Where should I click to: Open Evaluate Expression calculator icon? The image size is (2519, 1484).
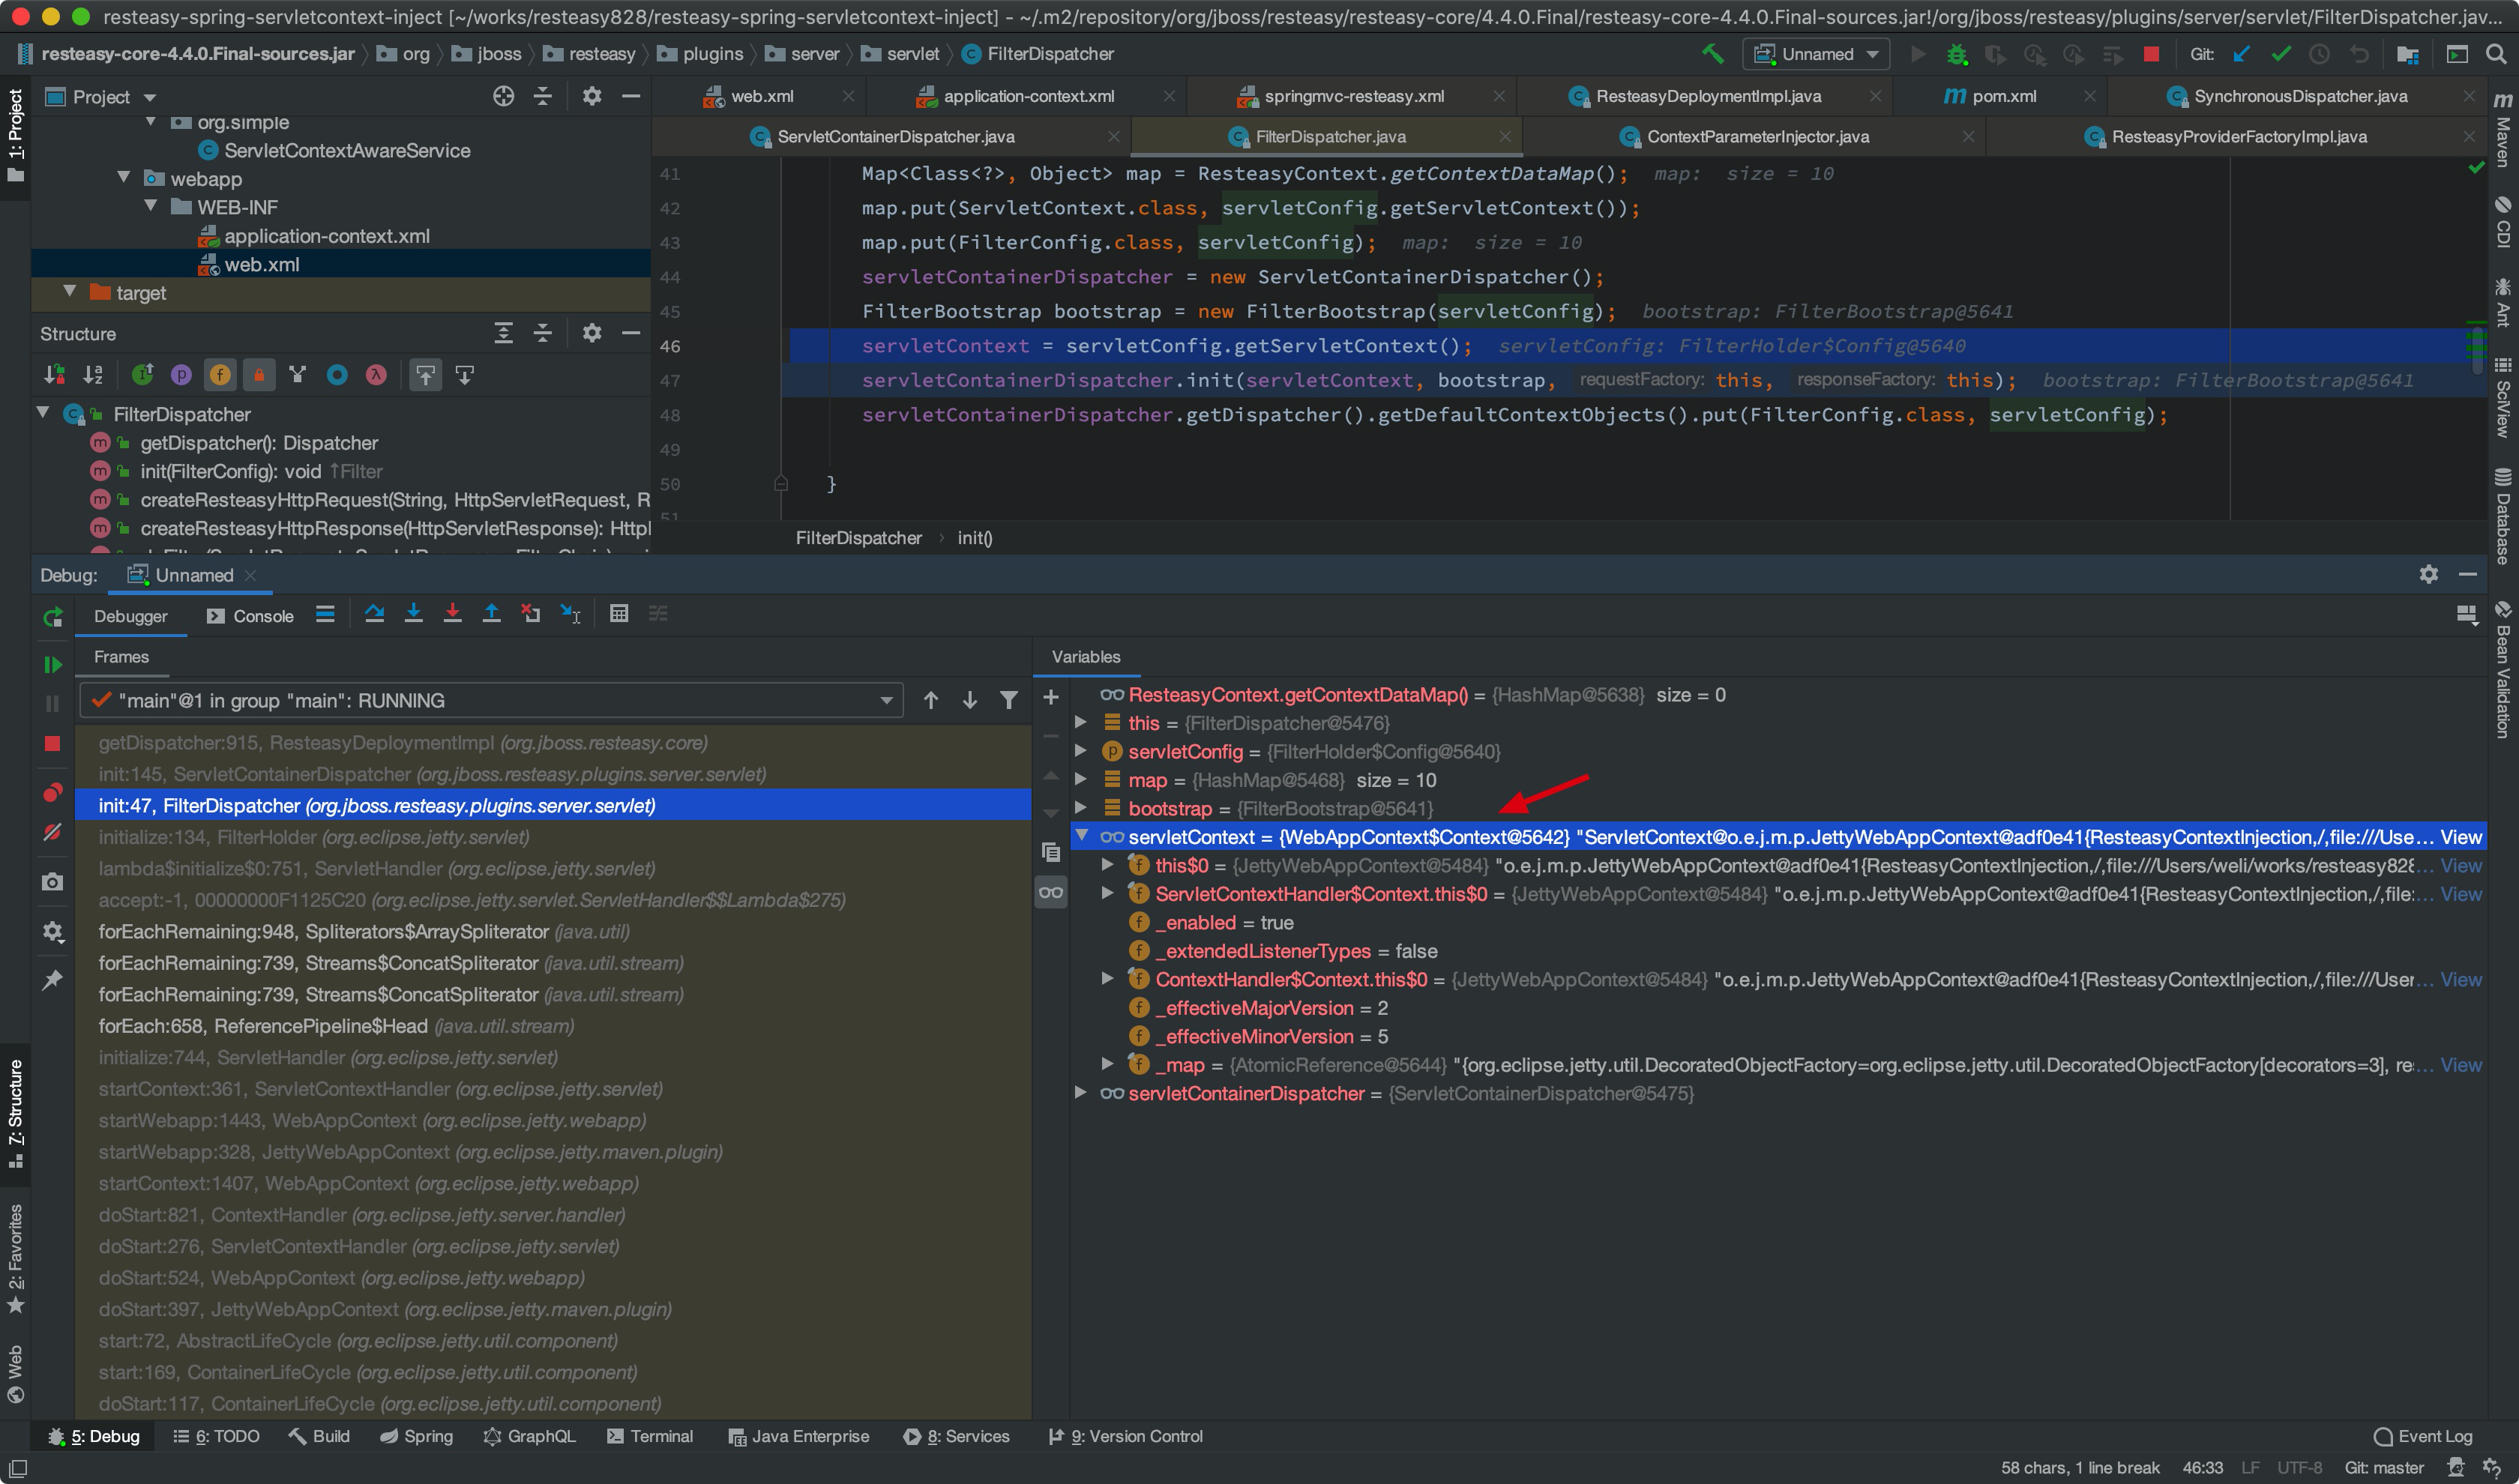tap(619, 614)
